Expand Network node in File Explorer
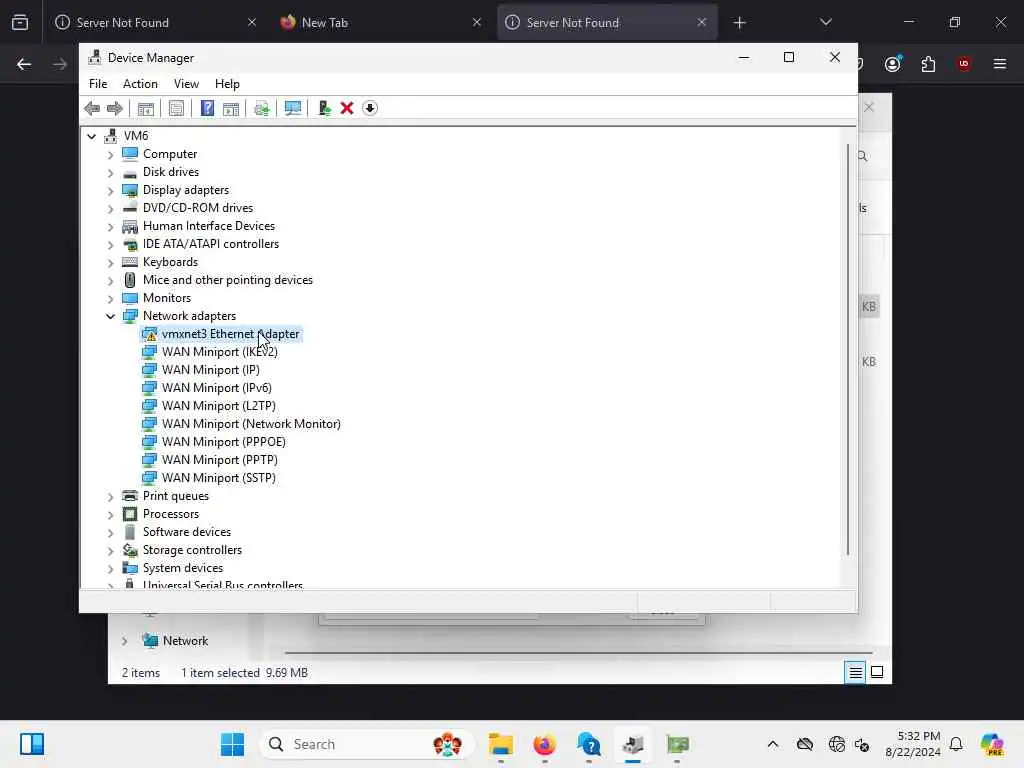Screen dimensions: 1024x768 (124, 641)
